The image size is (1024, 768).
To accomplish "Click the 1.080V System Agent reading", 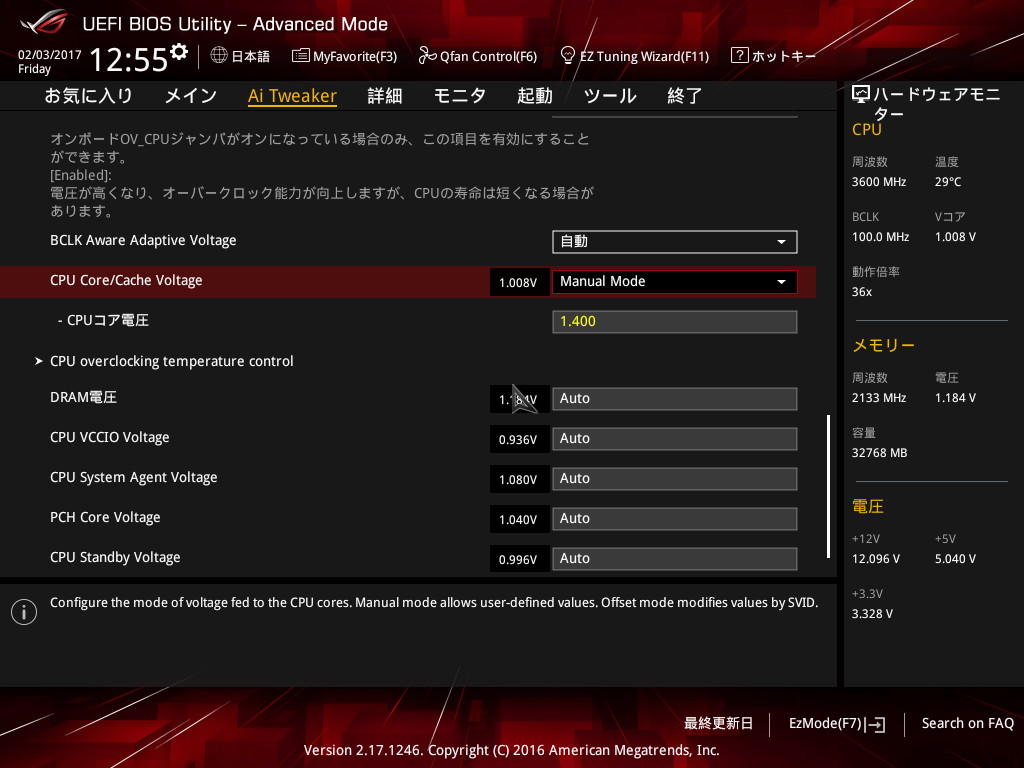I will 518,480.
